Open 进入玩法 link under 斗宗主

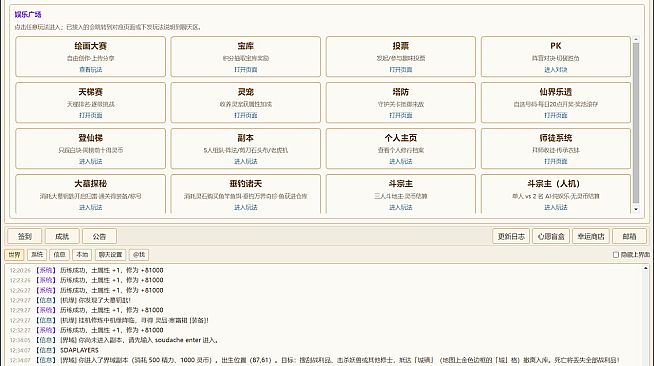point(401,207)
